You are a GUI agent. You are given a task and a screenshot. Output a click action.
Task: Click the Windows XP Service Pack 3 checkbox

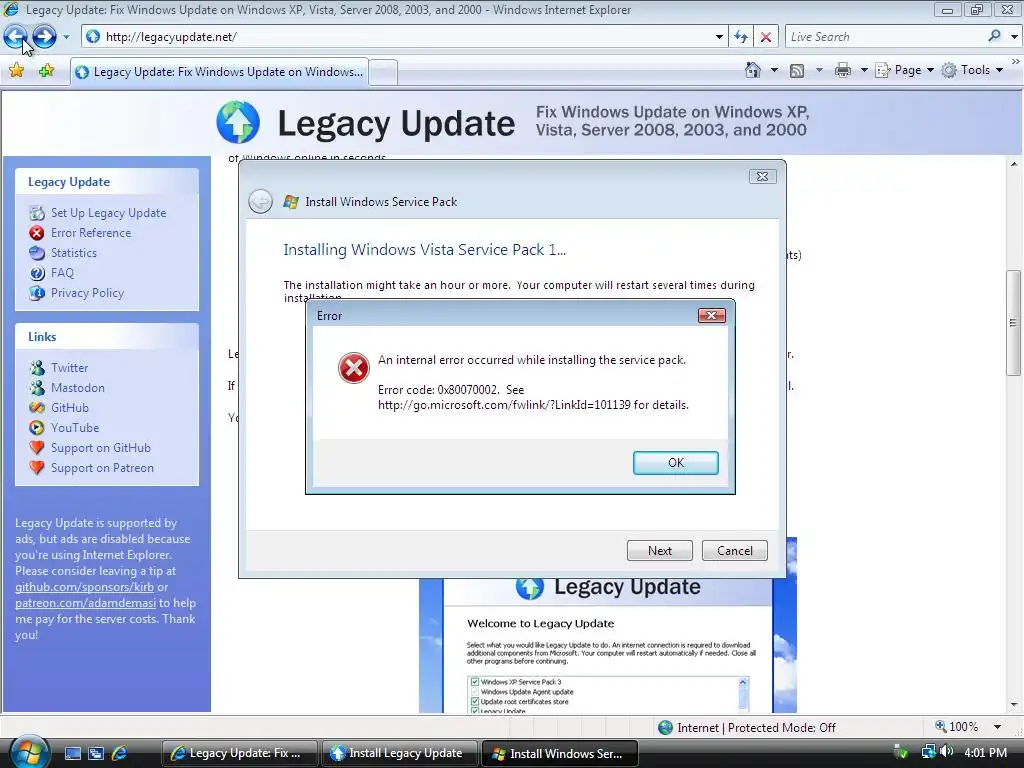pyautogui.click(x=475, y=682)
